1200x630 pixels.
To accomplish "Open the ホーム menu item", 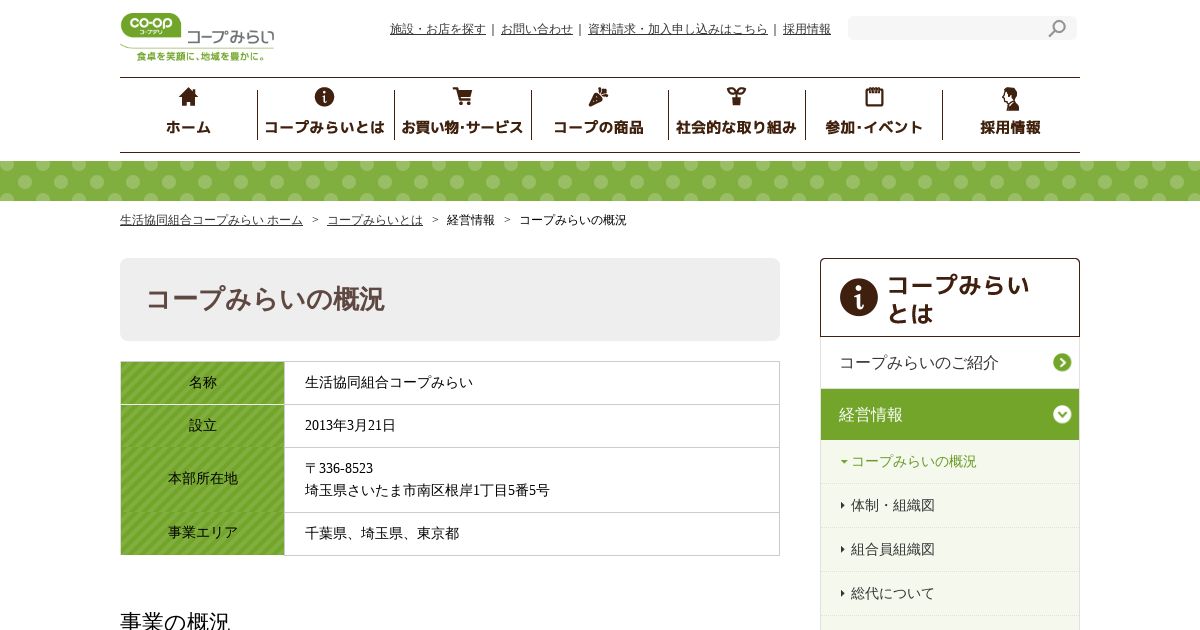I will pos(188,127).
